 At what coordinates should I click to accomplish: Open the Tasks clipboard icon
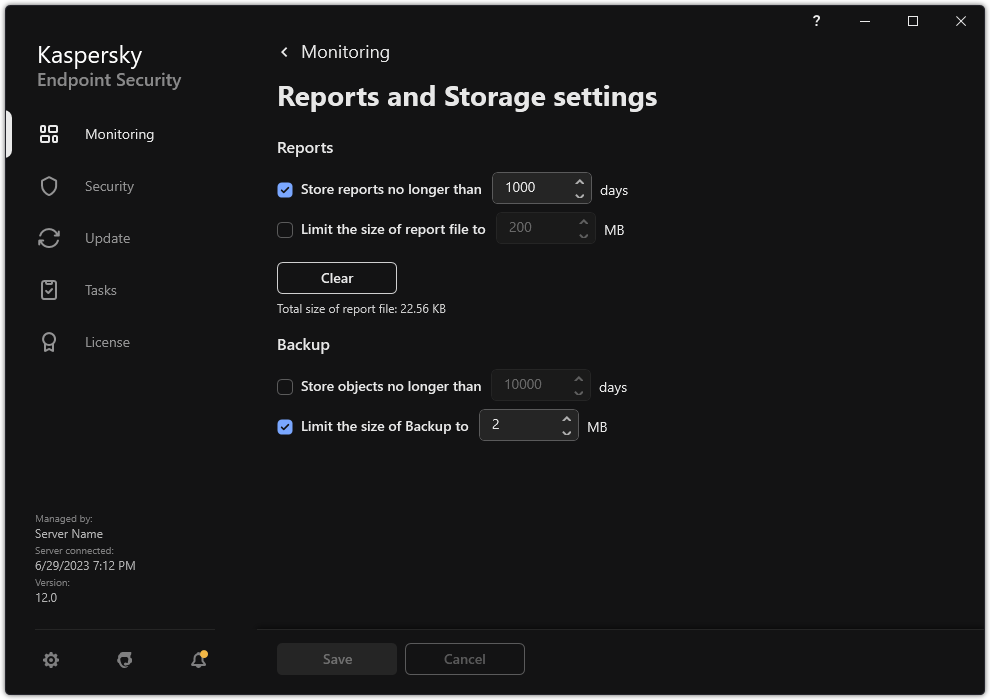pos(48,289)
